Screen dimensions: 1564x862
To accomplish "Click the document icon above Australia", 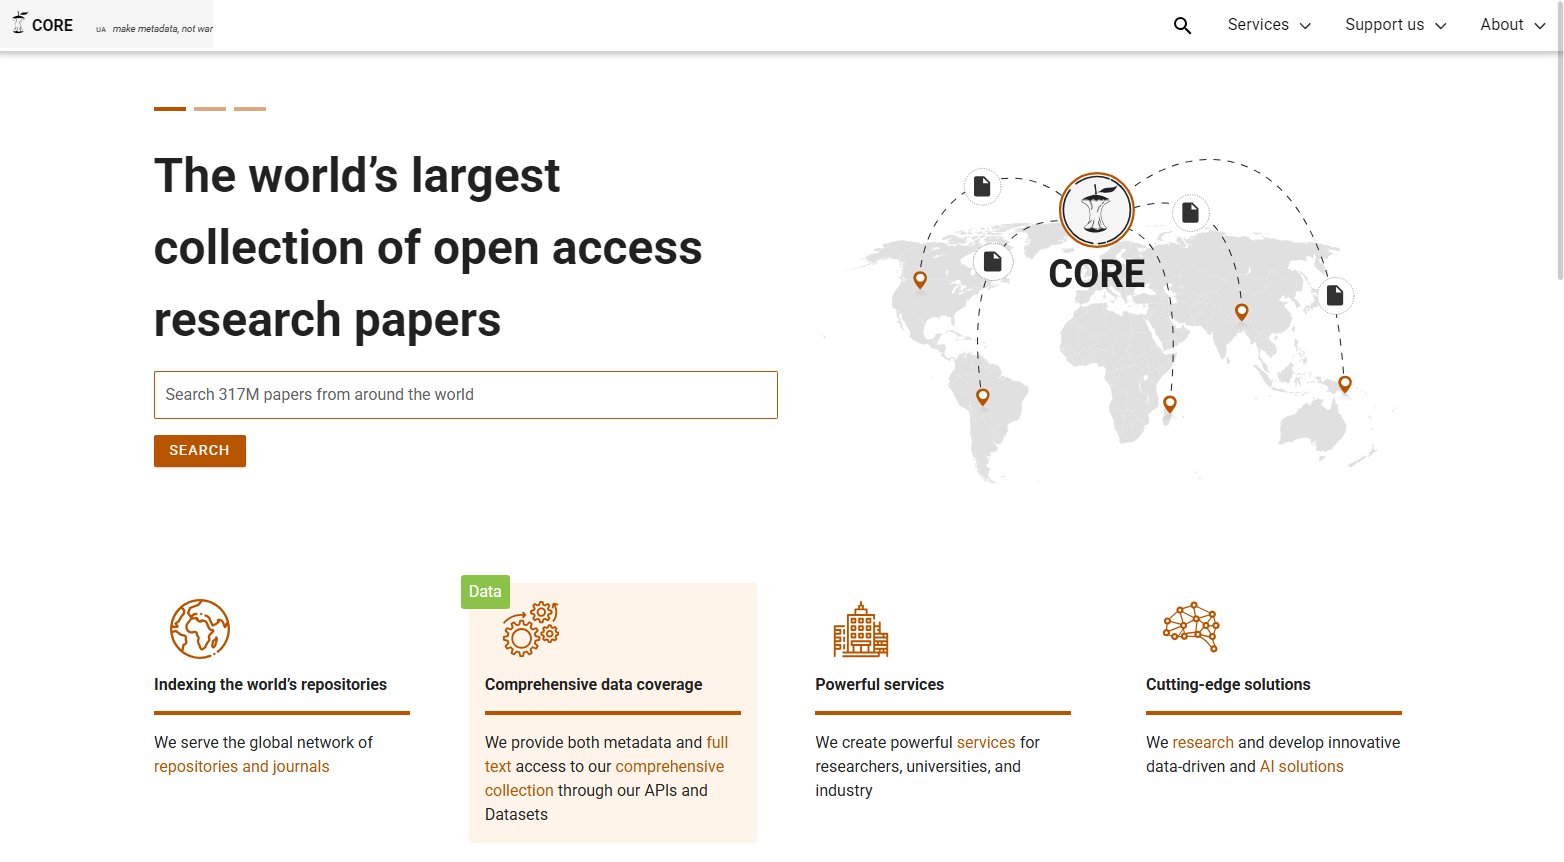I will (x=1335, y=296).
